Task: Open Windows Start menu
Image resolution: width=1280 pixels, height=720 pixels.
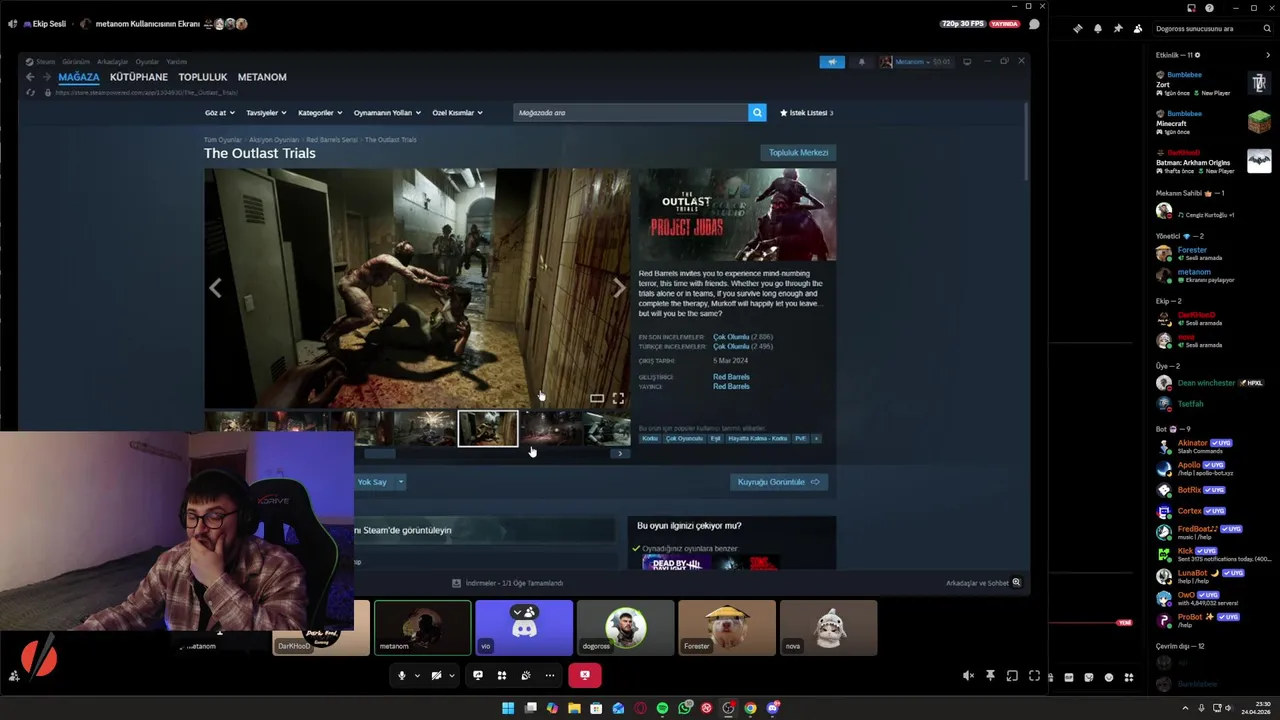Action: click(x=508, y=708)
